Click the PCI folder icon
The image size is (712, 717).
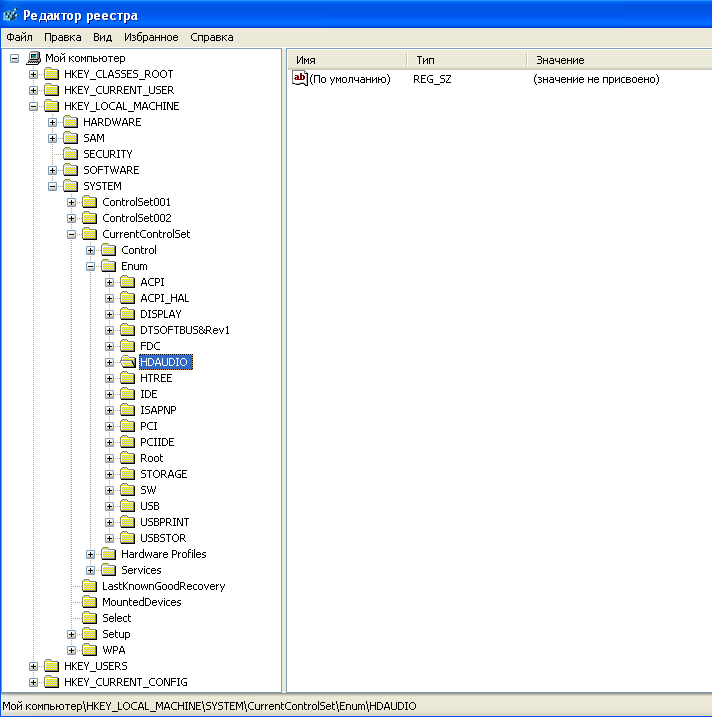(128, 426)
